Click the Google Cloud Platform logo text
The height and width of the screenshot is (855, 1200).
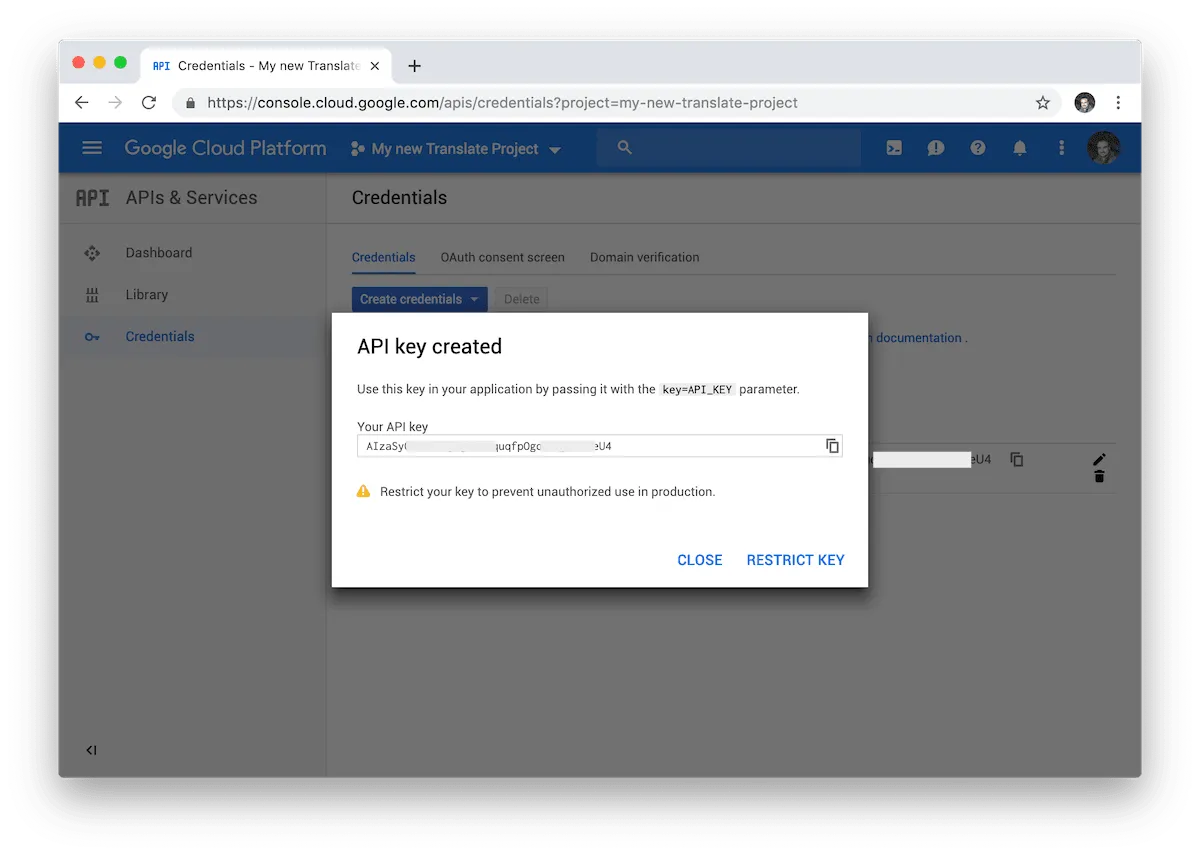coord(225,148)
